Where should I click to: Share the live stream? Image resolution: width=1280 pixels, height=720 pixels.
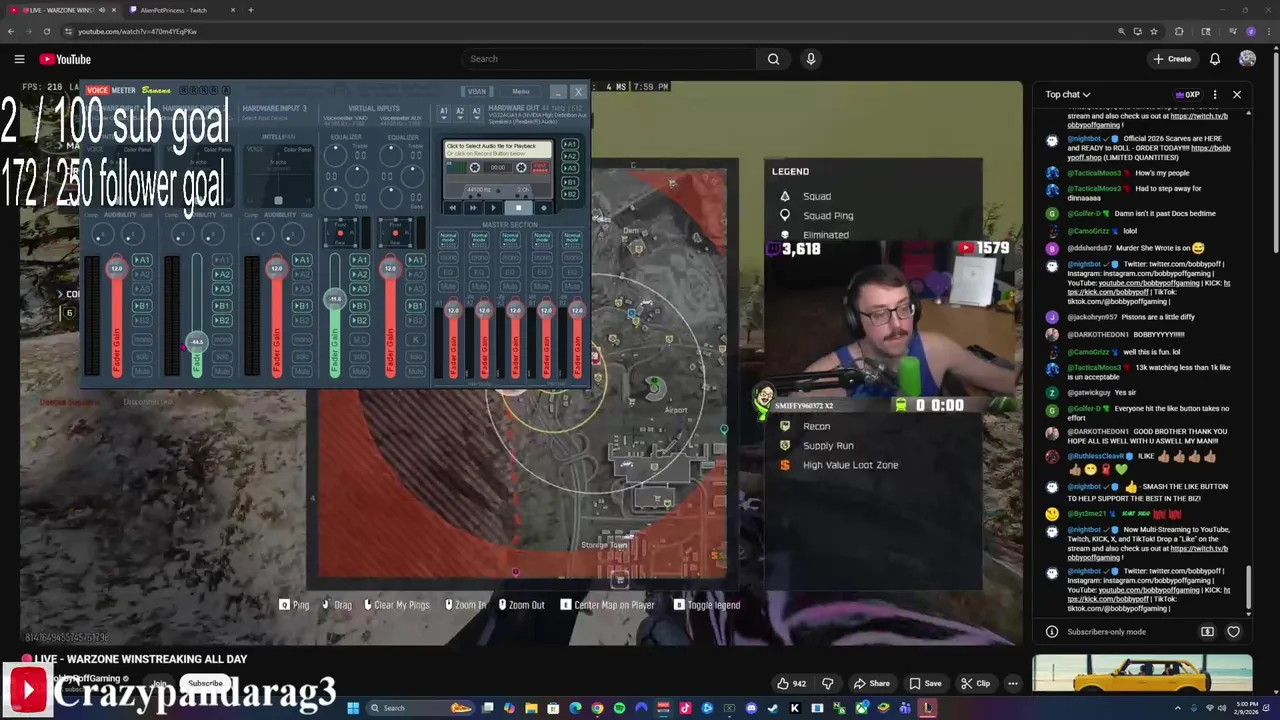871,684
